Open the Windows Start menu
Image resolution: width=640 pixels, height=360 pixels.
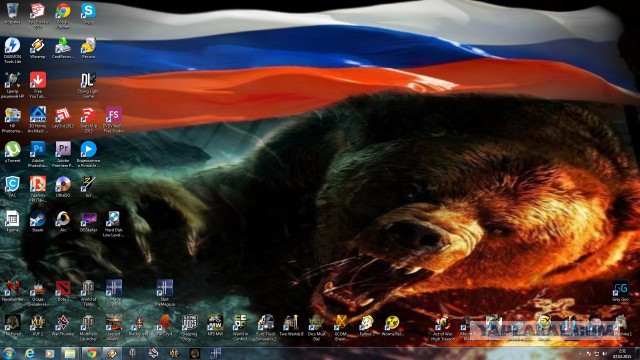point(9,353)
